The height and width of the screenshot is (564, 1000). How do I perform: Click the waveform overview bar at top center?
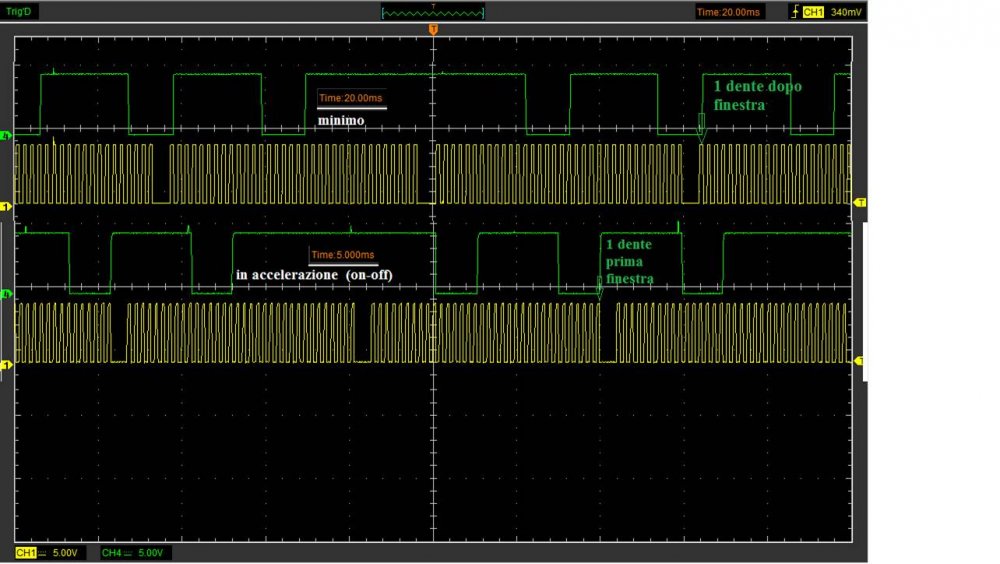432,12
